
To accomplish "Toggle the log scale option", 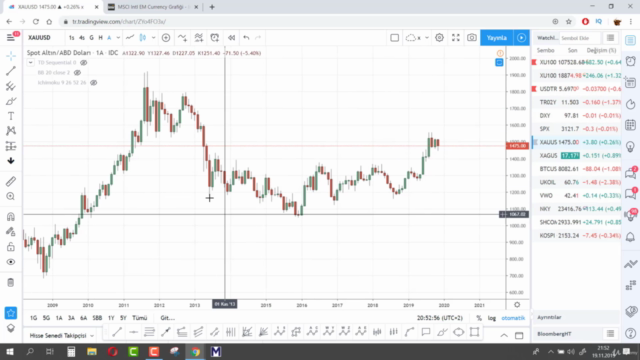I will pyautogui.click(x=491, y=318).
